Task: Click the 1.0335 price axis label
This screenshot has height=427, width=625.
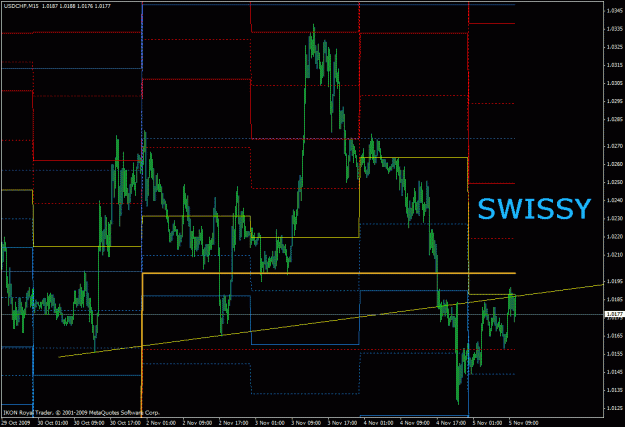Action: (615, 29)
